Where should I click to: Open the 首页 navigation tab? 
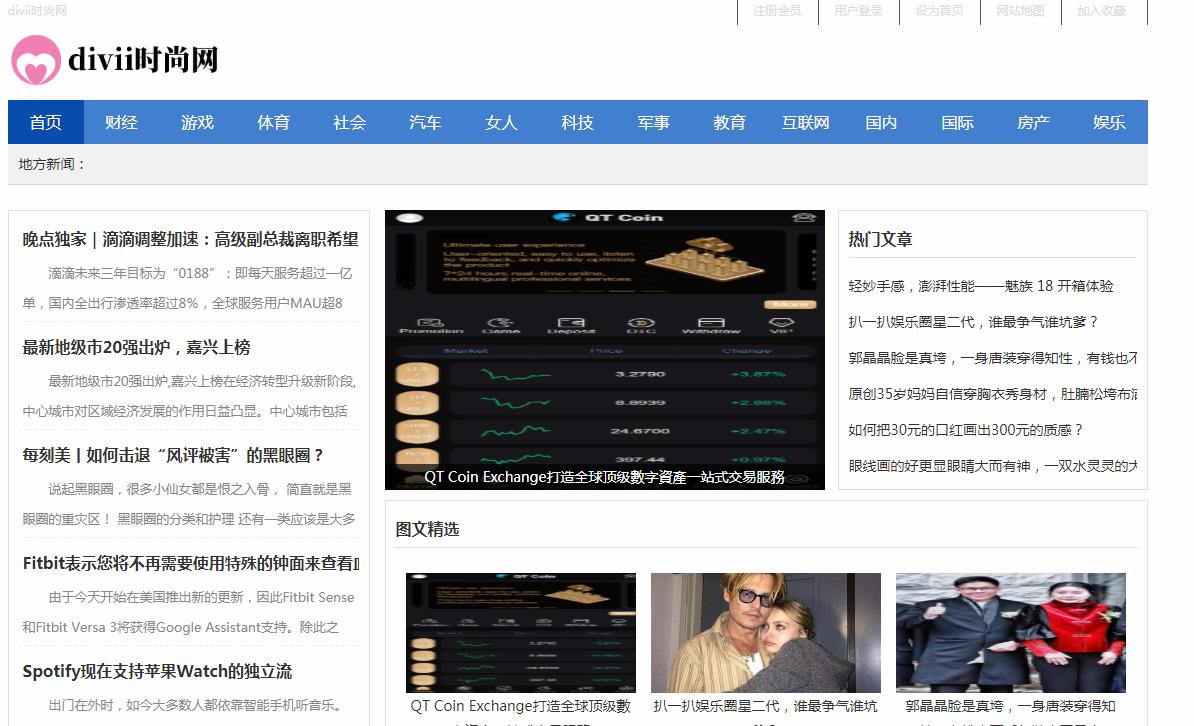46,122
